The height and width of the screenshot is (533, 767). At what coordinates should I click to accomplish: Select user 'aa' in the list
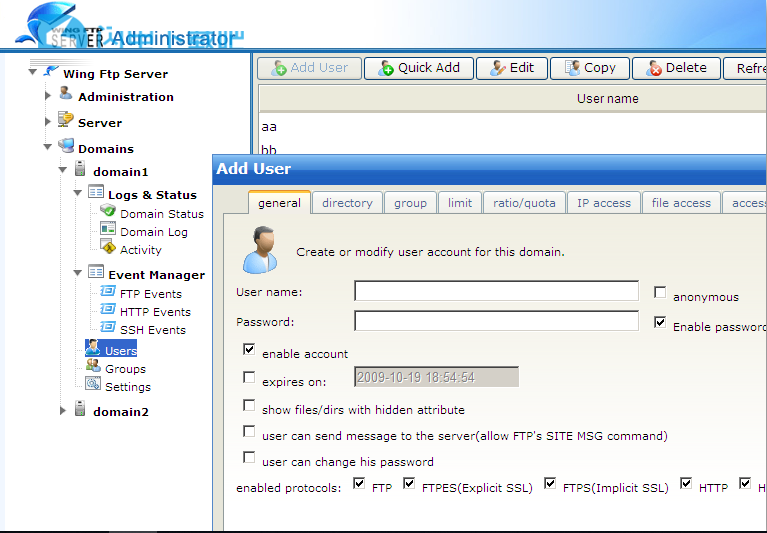[269, 127]
